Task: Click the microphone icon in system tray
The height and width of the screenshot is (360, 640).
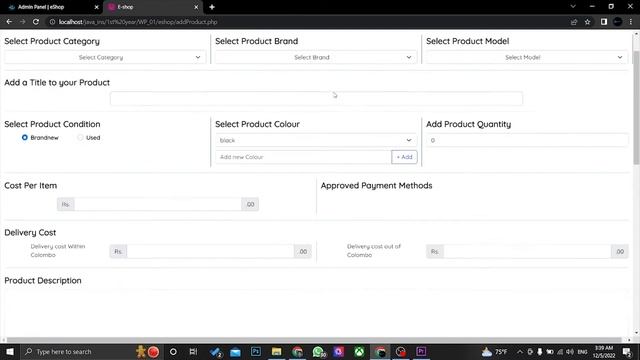Action: coord(540,352)
